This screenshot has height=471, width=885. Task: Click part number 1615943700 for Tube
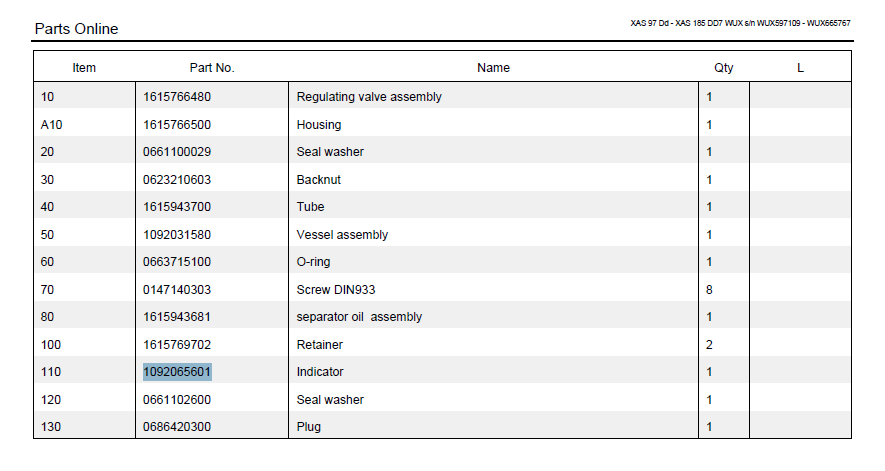click(177, 207)
